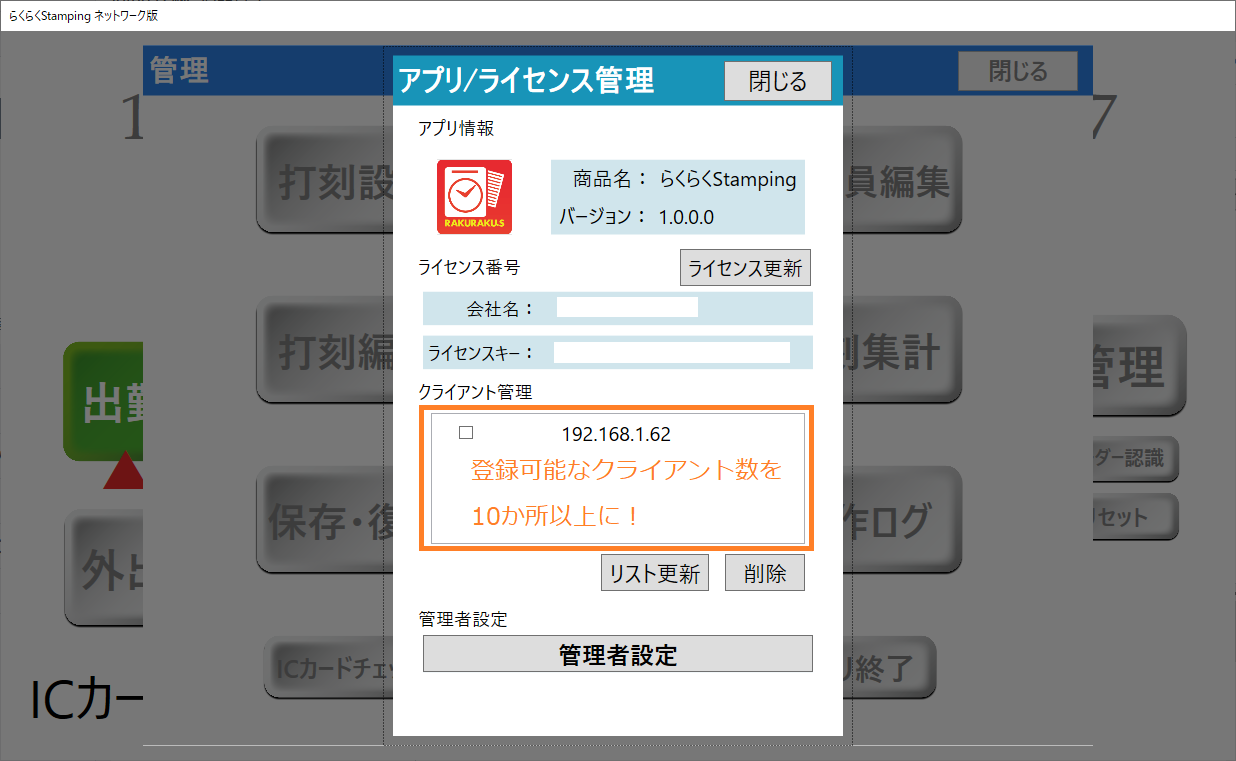Tick the checkbox beside 192.168.1.62
This screenshot has height=761, width=1236.
coord(465,433)
